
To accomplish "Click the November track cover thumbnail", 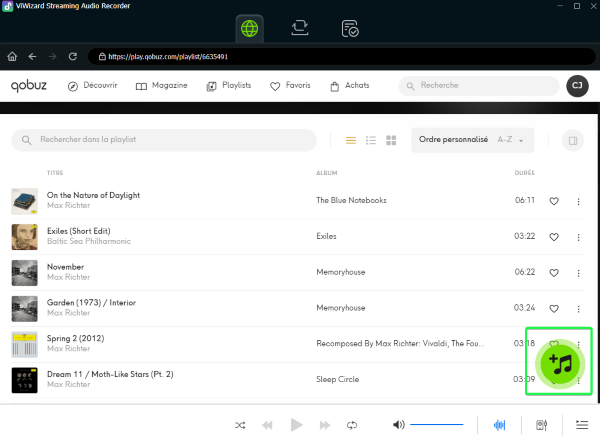I will click(24, 273).
